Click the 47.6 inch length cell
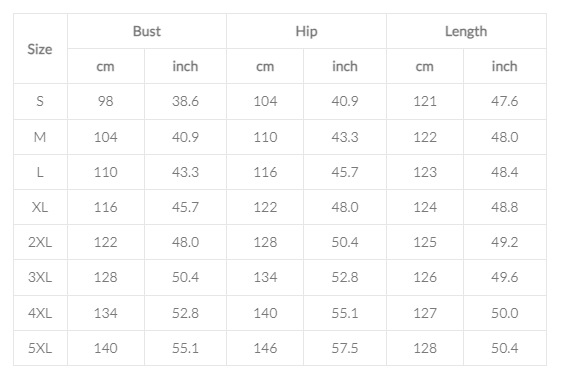Image resolution: width=567 pixels, height=375 pixels. pos(504,101)
